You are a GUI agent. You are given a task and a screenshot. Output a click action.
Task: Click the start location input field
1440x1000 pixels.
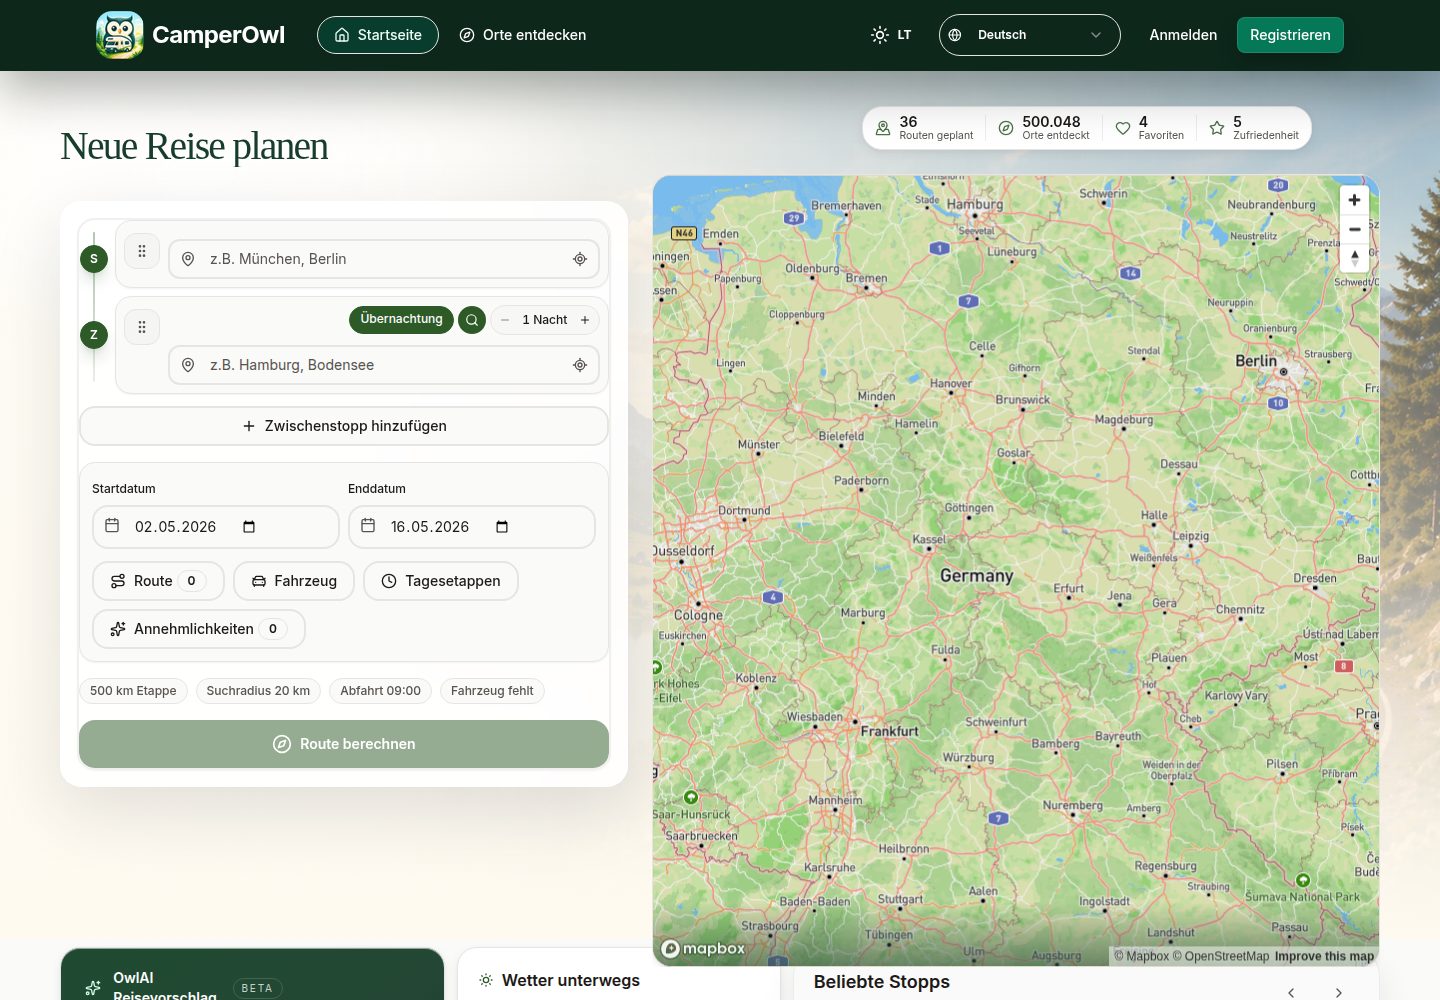click(x=384, y=259)
